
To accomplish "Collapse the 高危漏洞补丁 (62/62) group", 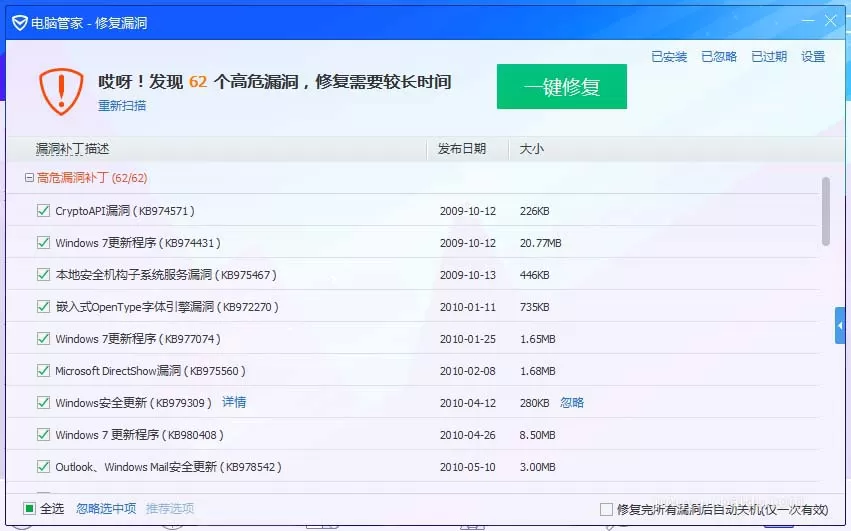I will pos(29,178).
